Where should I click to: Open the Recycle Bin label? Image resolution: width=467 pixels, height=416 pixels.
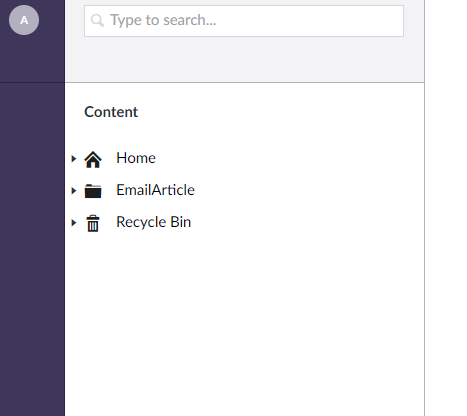(154, 222)
